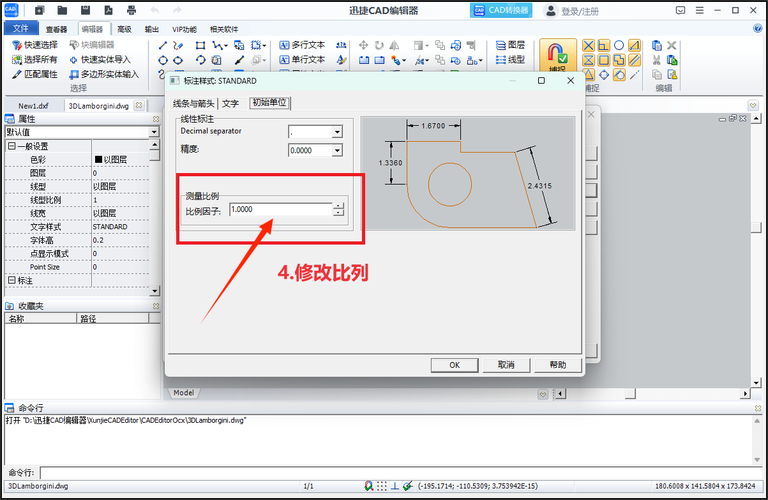Viewport: 768px width, 500px height.
Task: Click the 多行文本 multiline text tool
Action: click(302, 45)
